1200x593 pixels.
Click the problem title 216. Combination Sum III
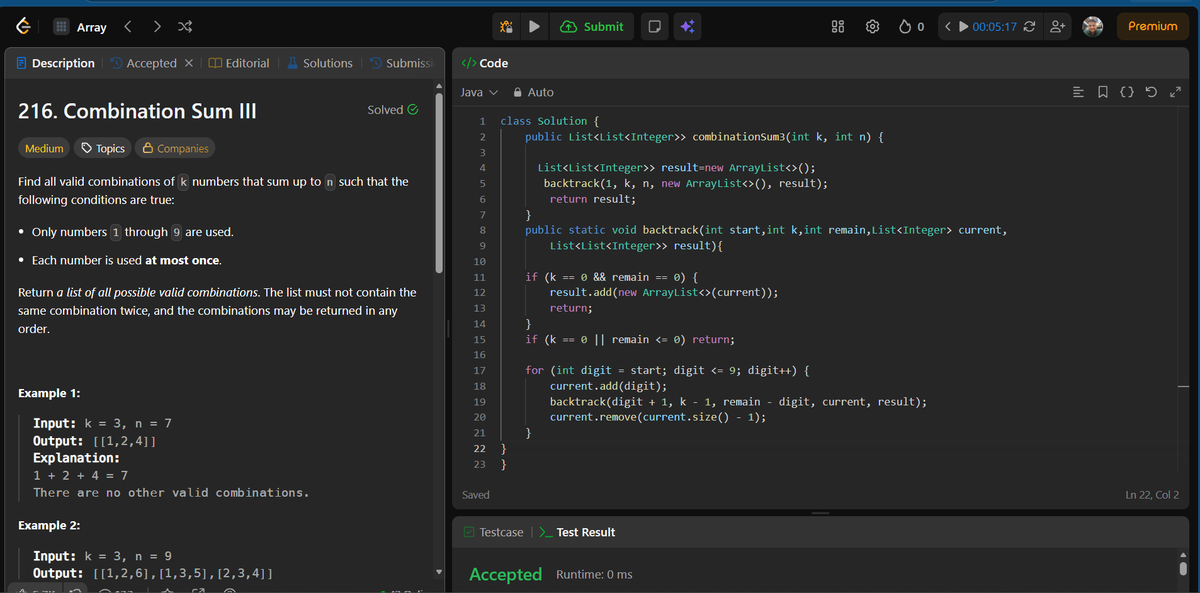(138, 111)
